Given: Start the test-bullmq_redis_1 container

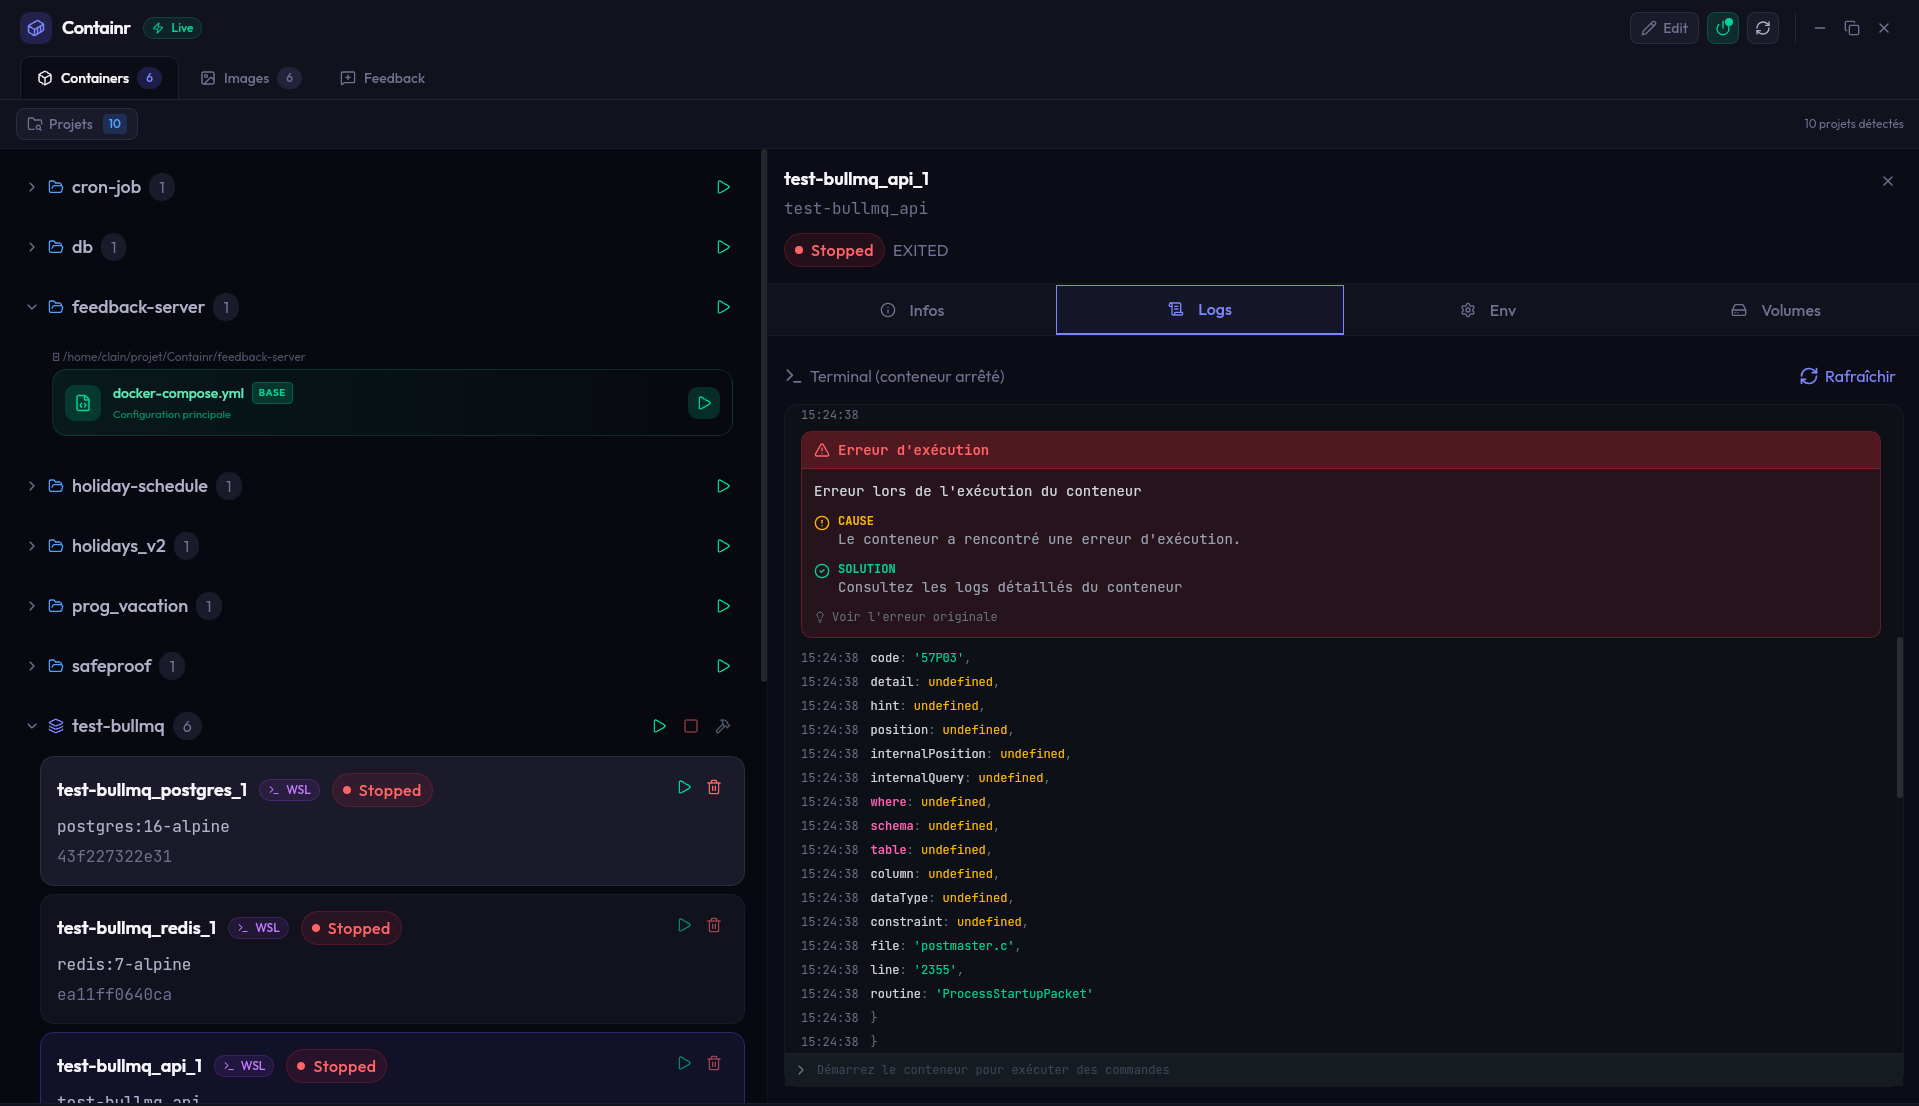Looking at the screenshot, I should point(684,925).
